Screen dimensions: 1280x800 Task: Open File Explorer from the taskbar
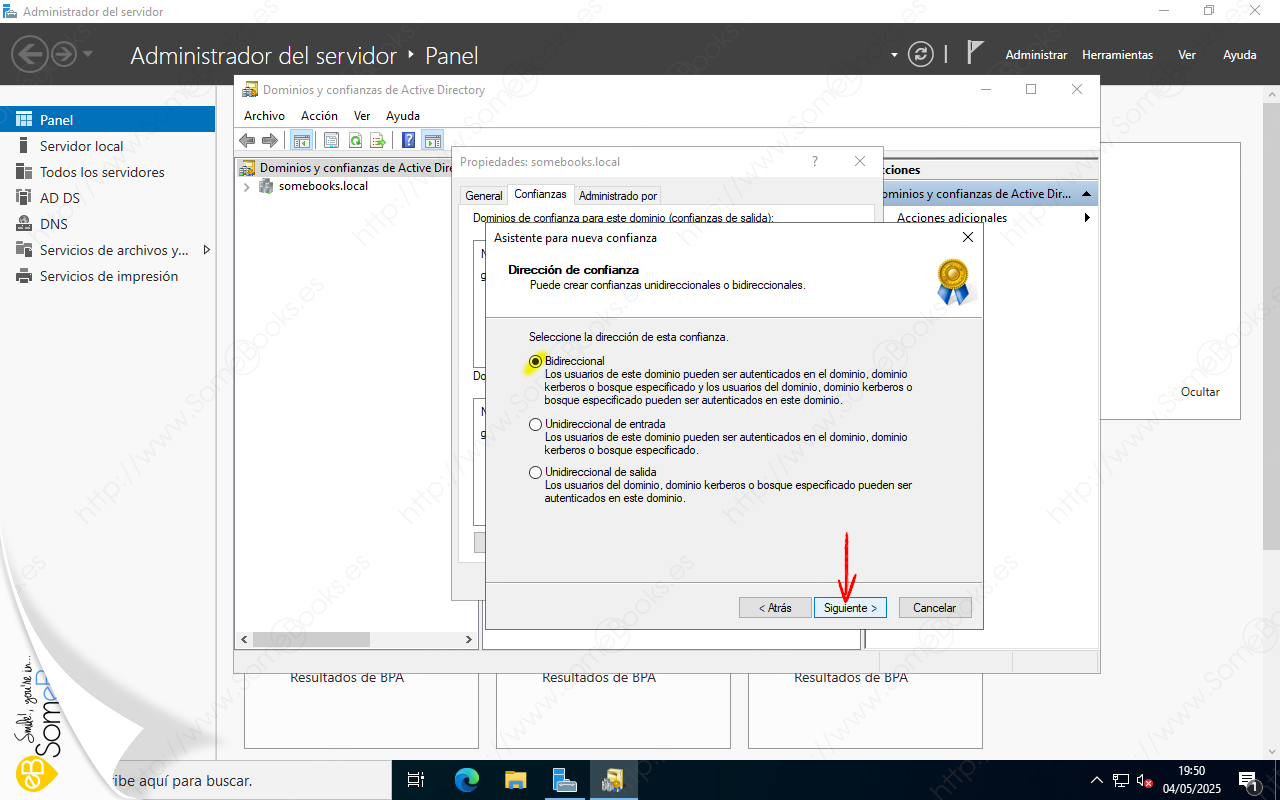515,780
